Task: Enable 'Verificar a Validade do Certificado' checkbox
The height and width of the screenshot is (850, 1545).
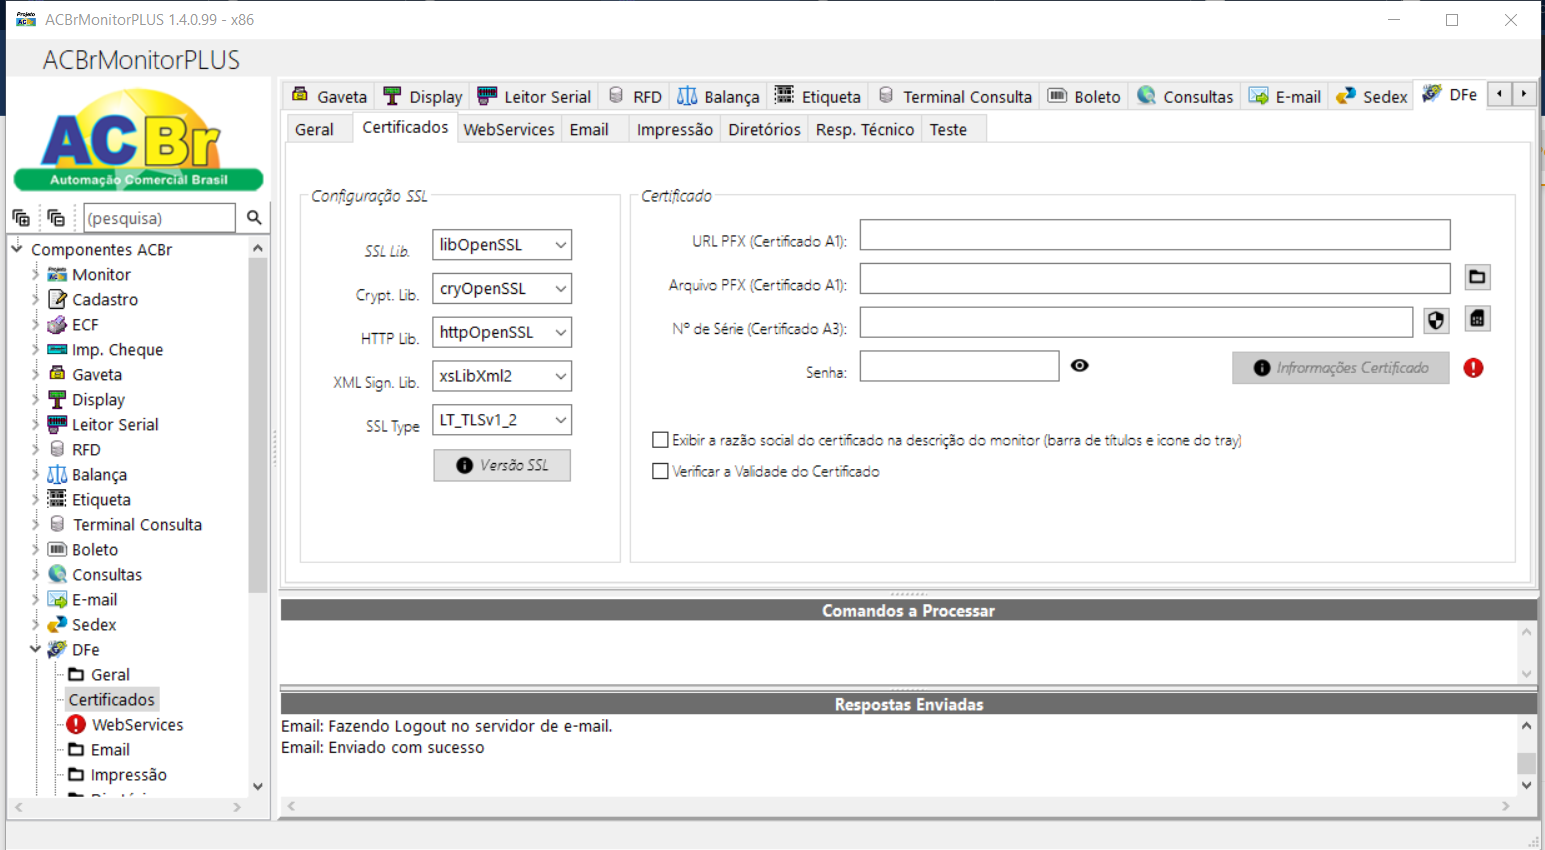Action: [x=660, y=471]
